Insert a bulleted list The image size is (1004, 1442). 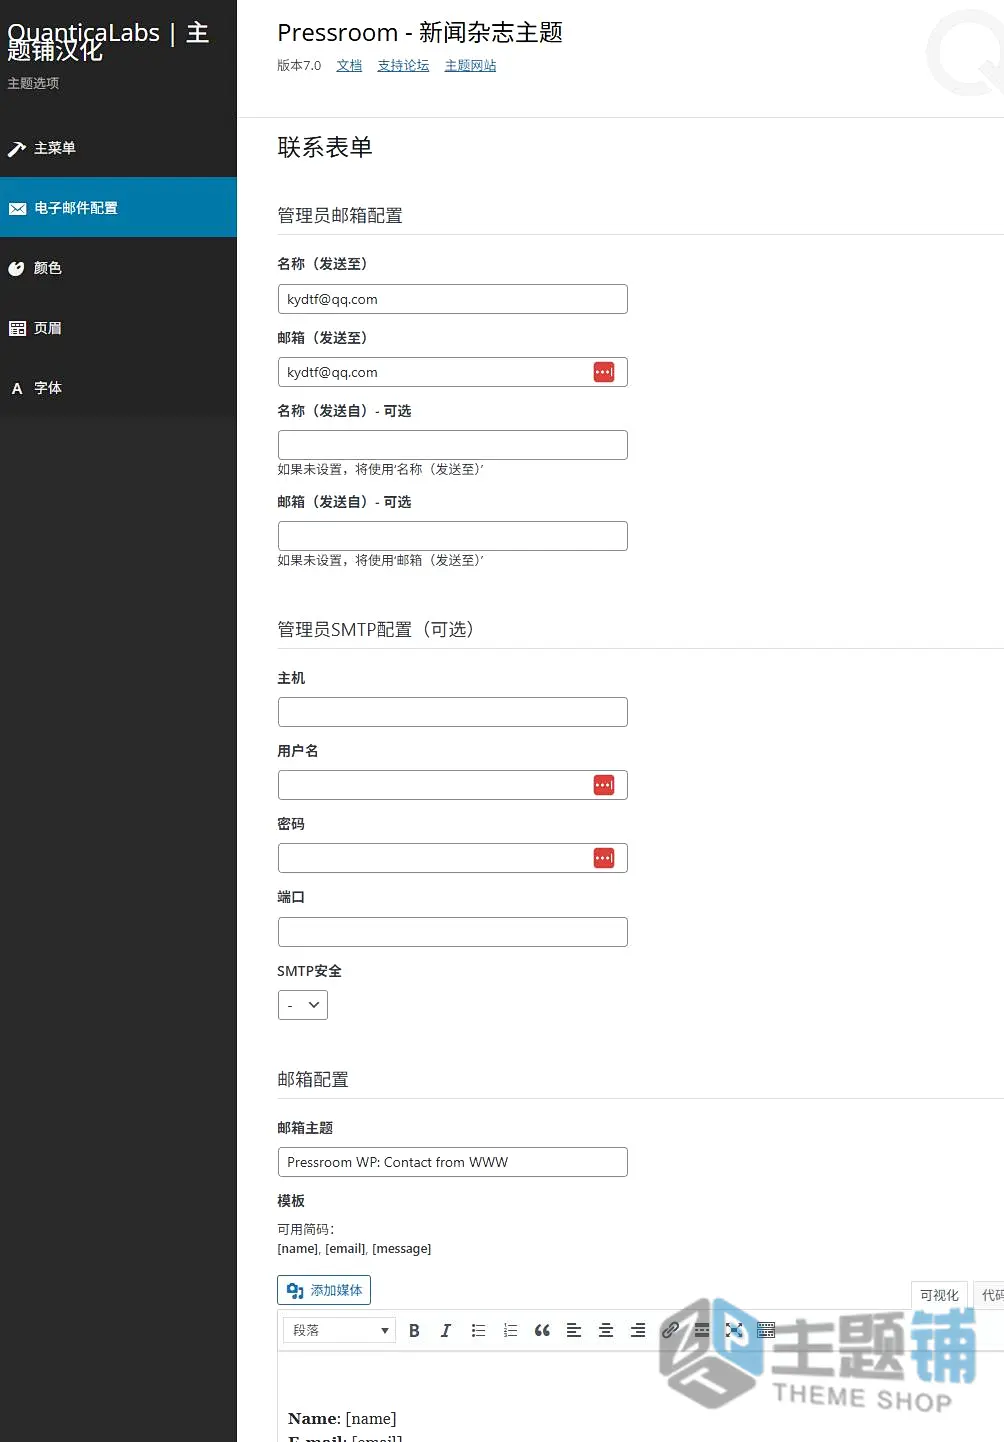point(478,1330)
